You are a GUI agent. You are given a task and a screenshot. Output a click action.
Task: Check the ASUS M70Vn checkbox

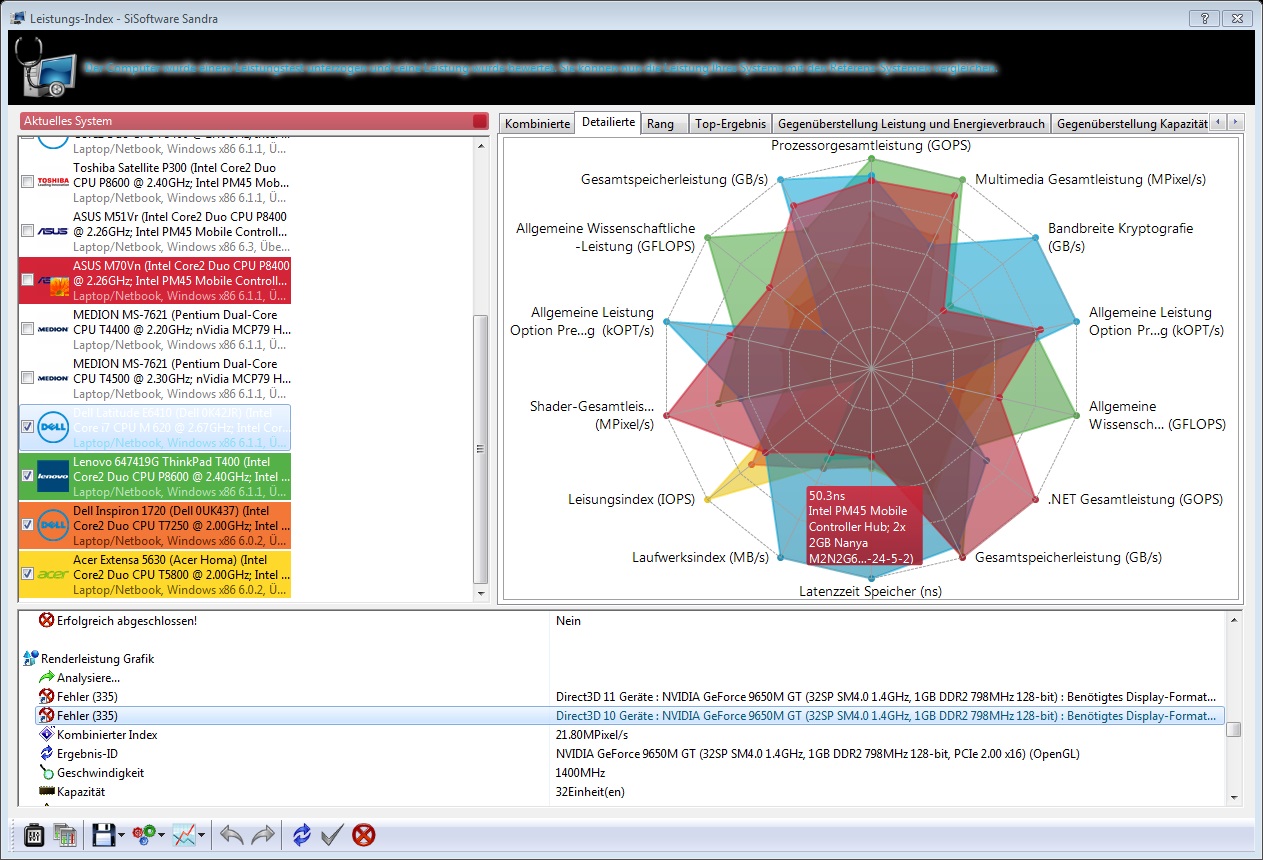[27, 280]
